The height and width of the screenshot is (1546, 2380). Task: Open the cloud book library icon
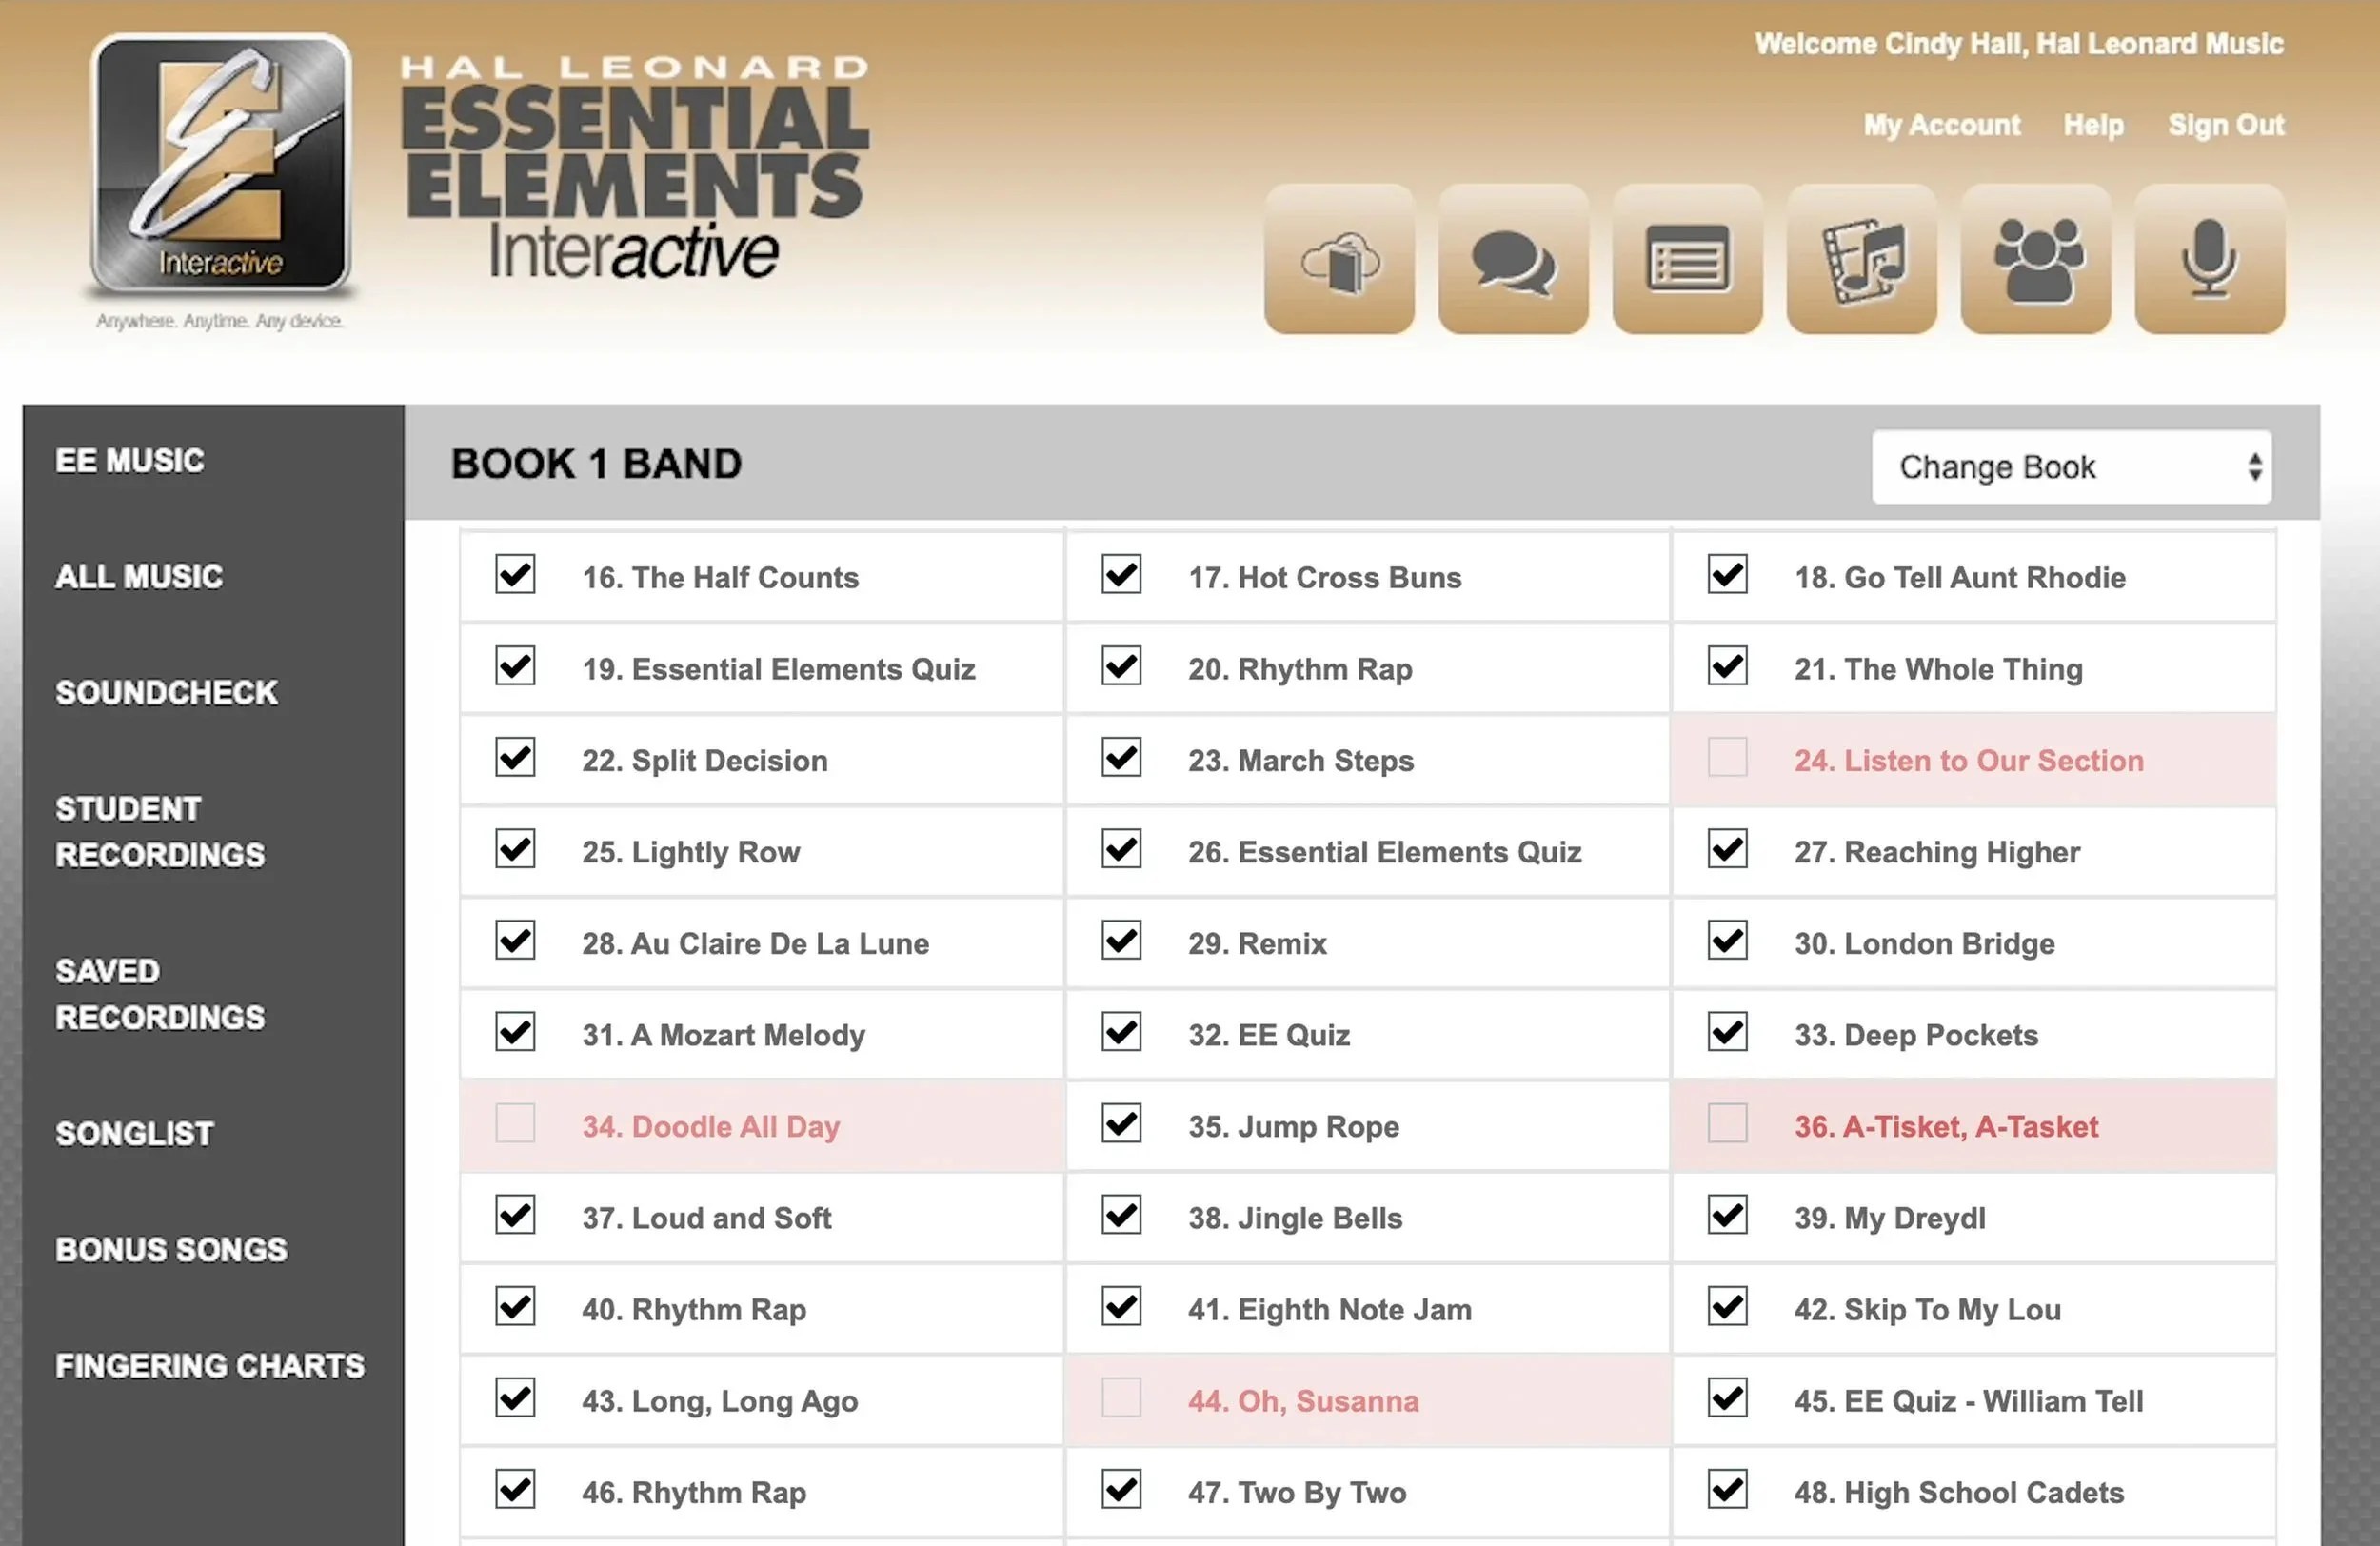(x=1339, y=259)
